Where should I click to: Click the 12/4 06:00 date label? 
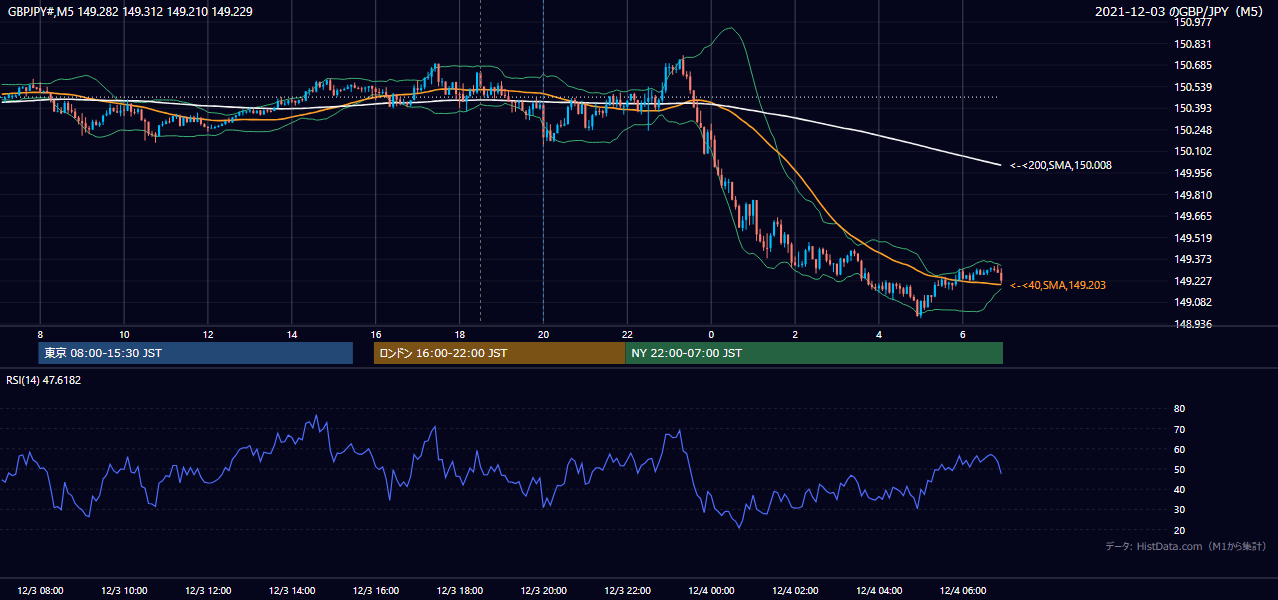pyautogui.click(x=962, y=591)
